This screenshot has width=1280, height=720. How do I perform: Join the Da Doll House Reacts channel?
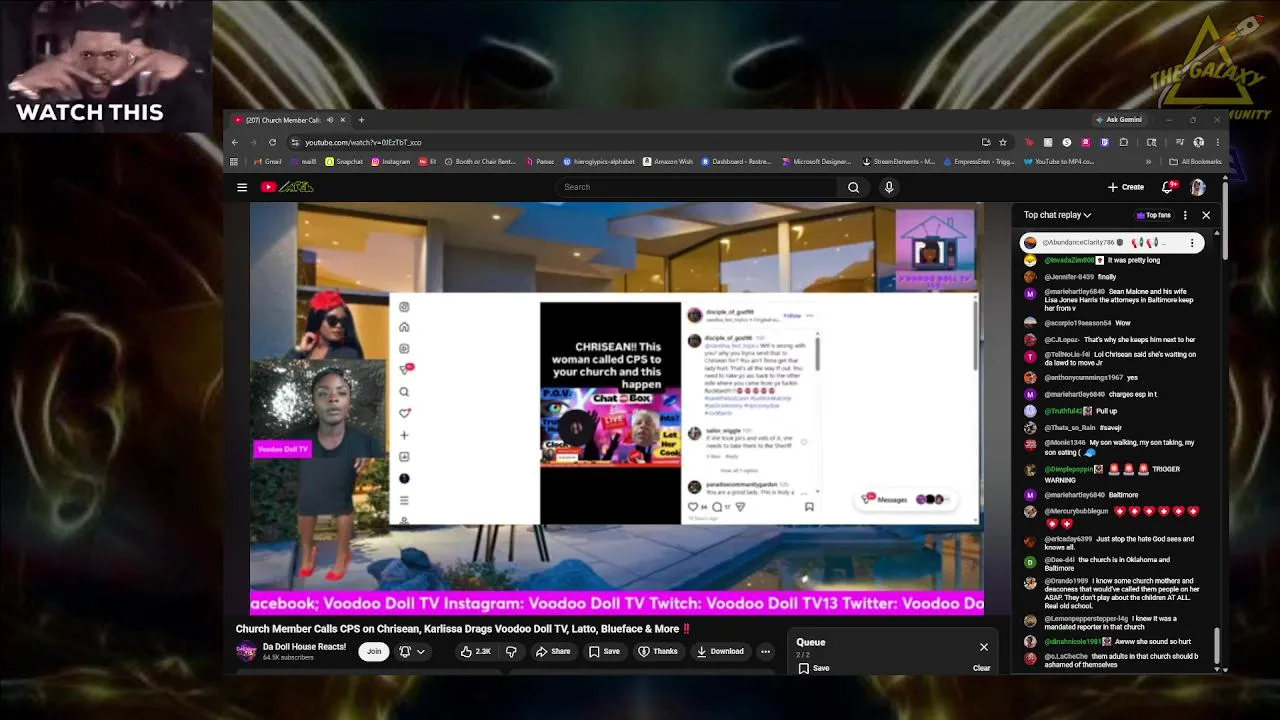(x=374, y=652)
